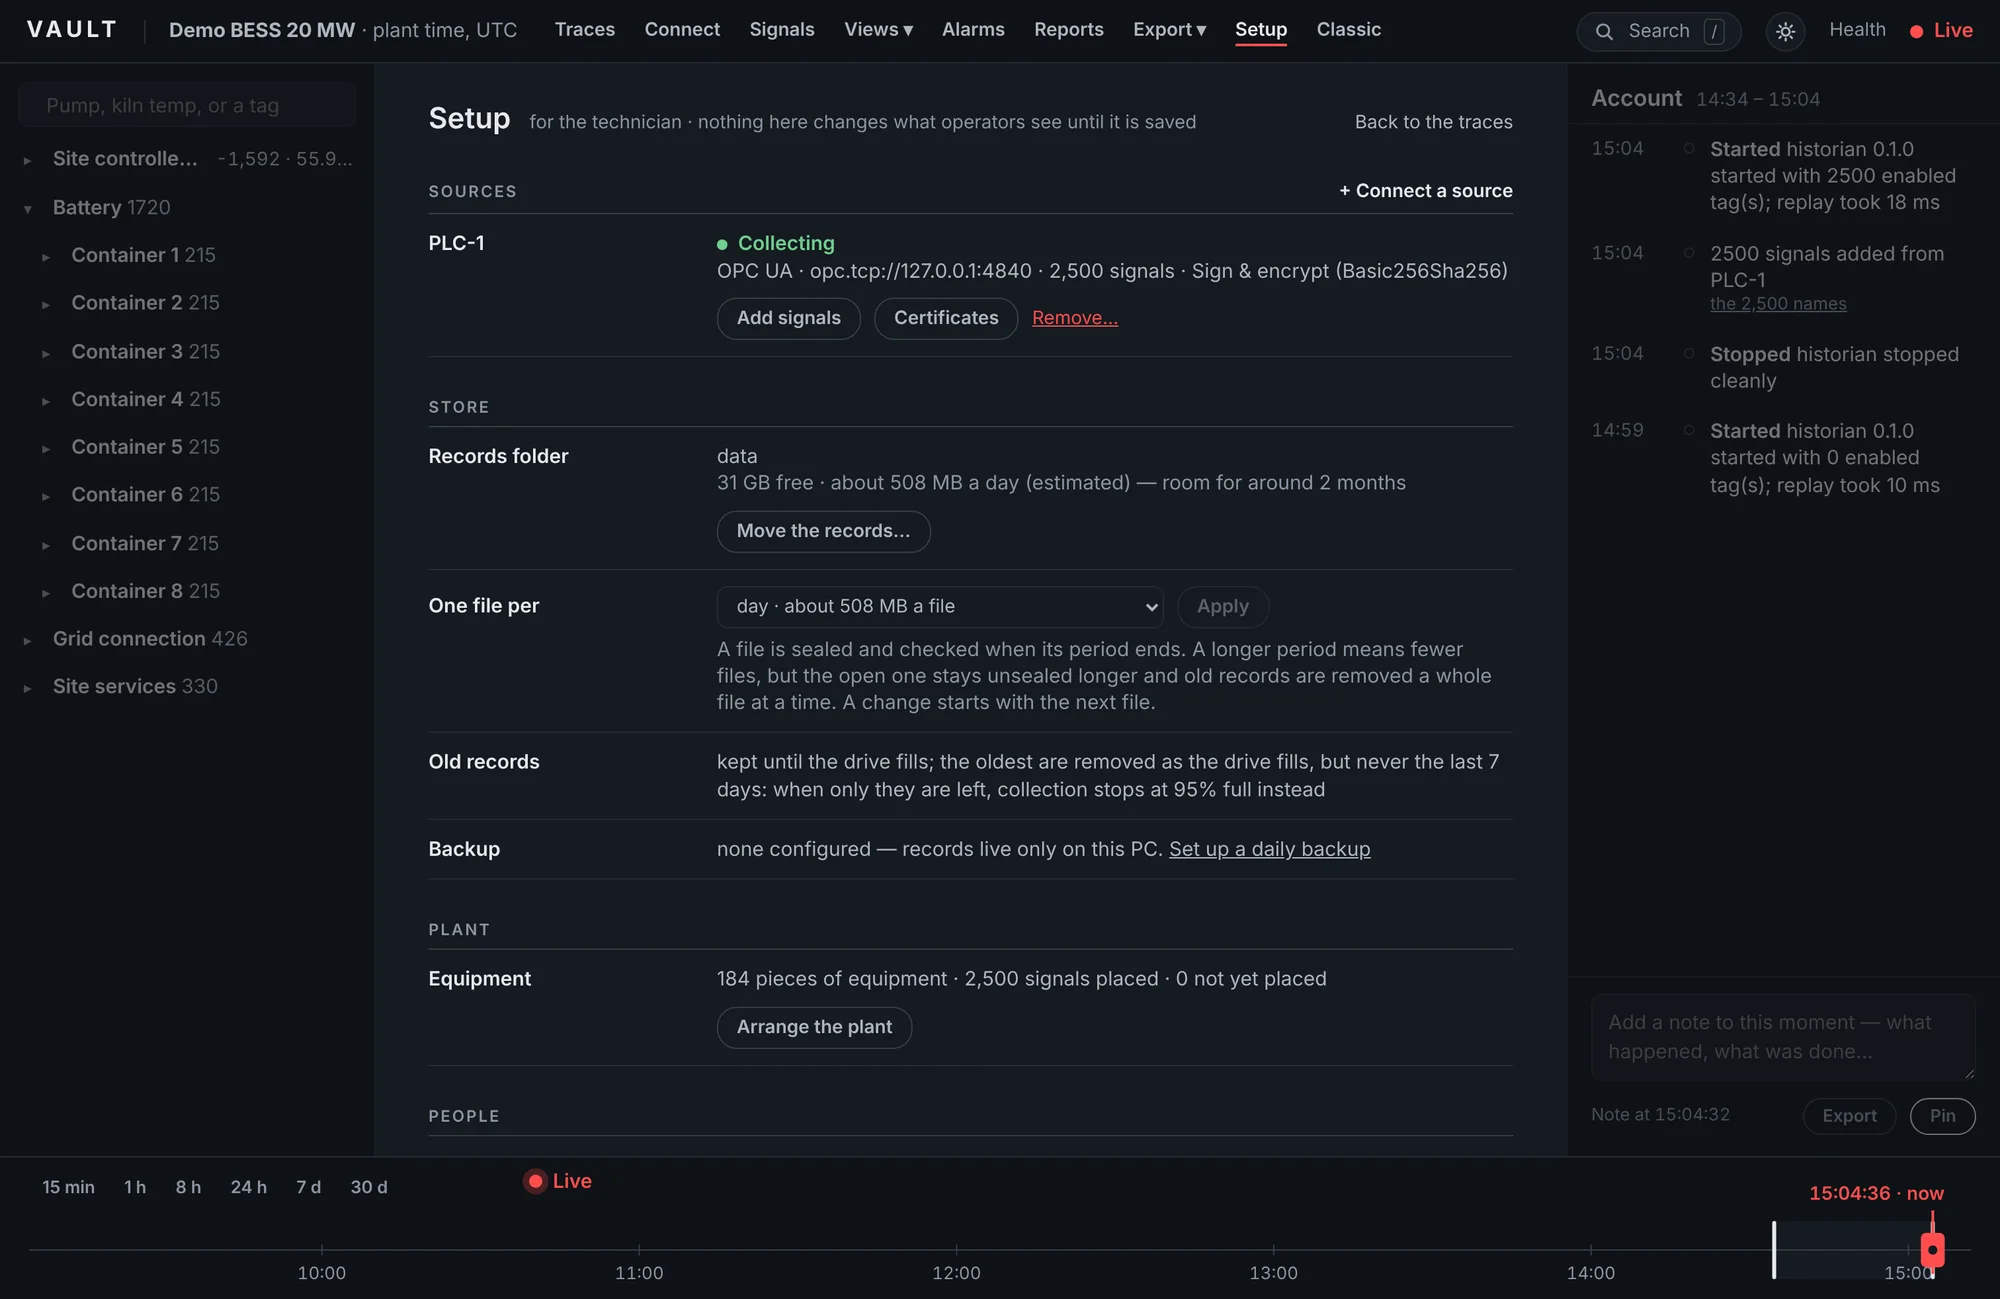Expand the Container 3 arrow
This screenshot has width=2000, height=1299.
tap(46, 353)
